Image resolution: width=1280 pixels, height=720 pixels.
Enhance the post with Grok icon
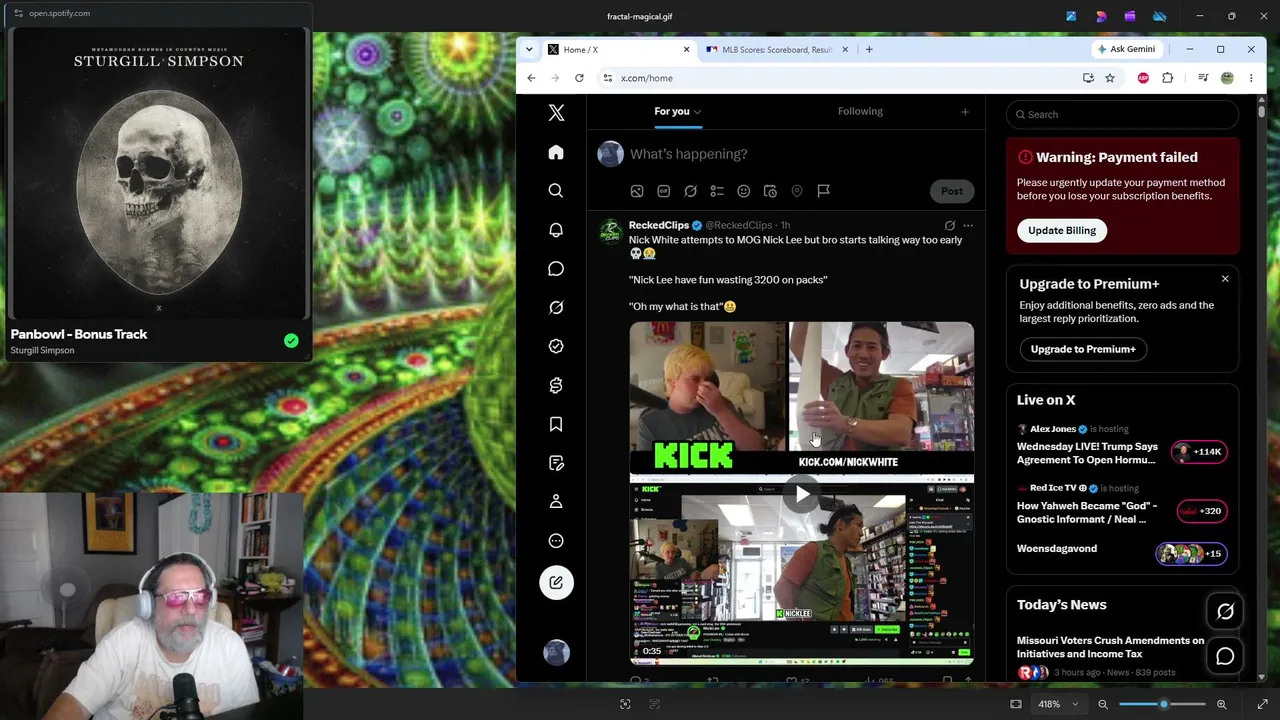coord(690,191)
